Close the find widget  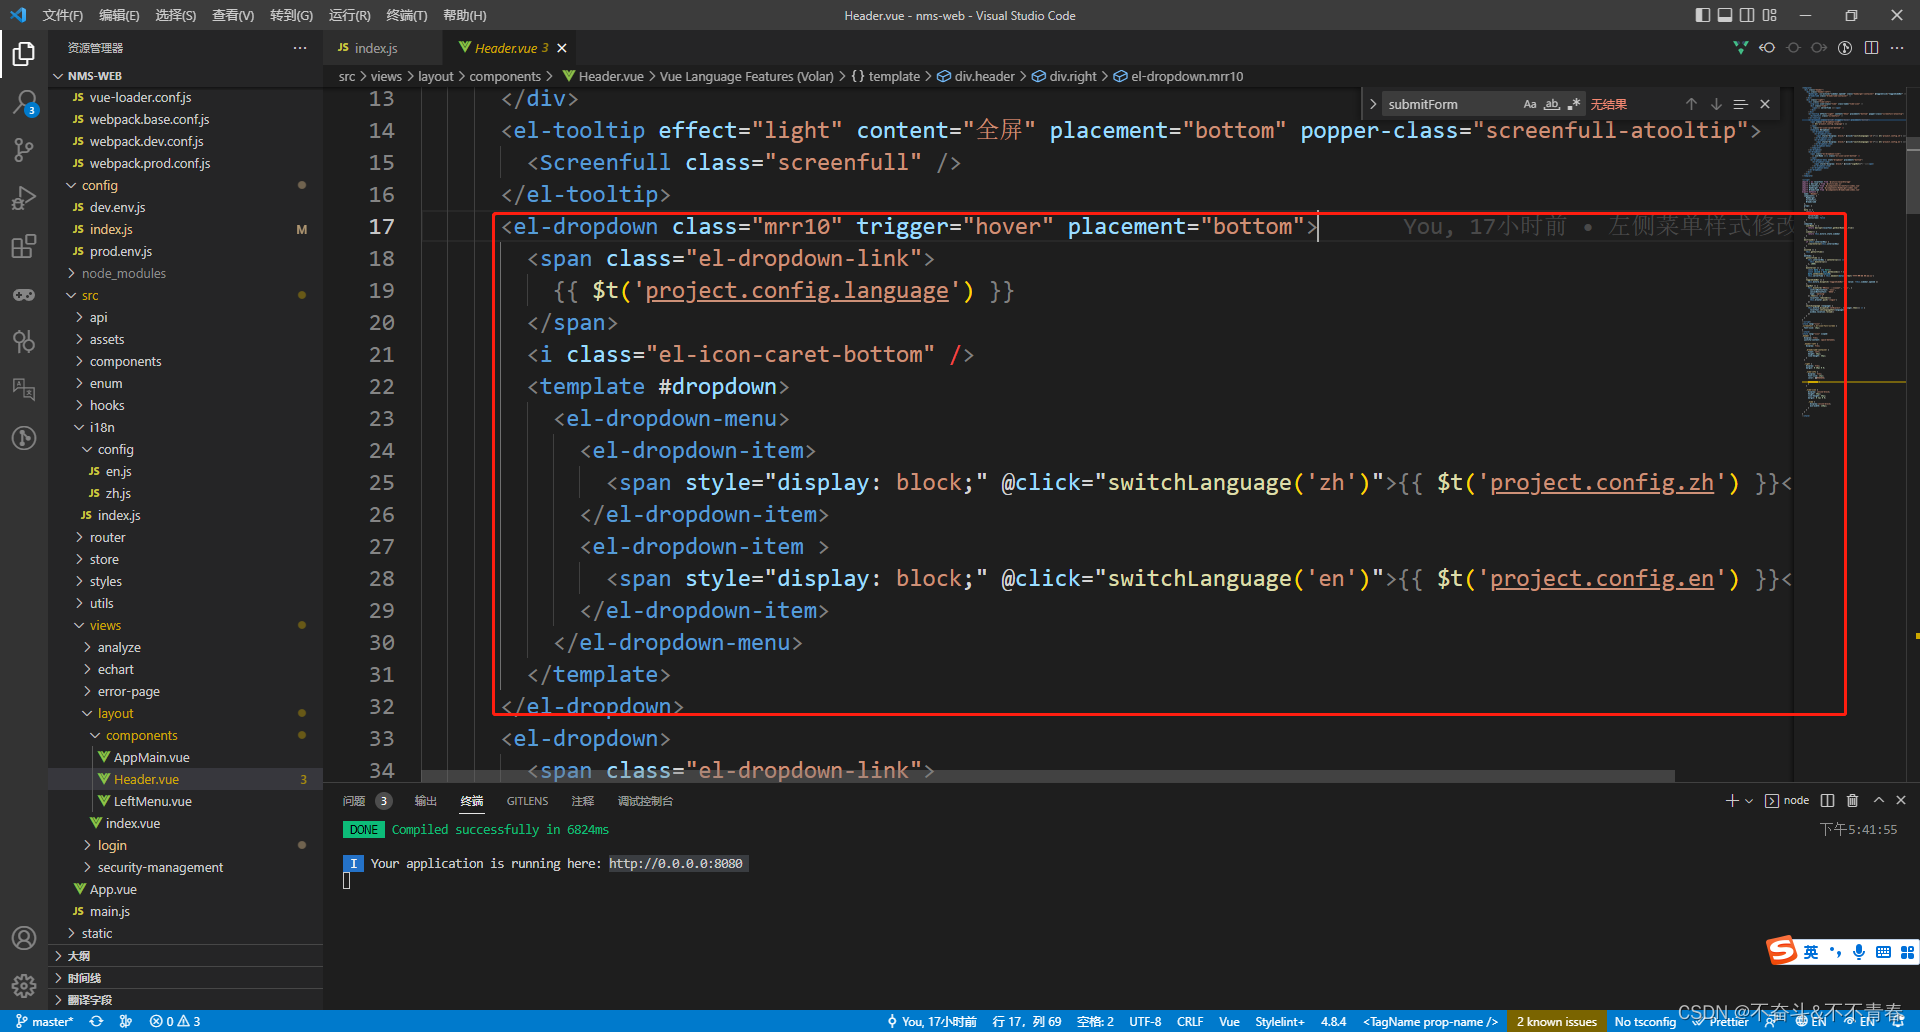coord(1765,104)
